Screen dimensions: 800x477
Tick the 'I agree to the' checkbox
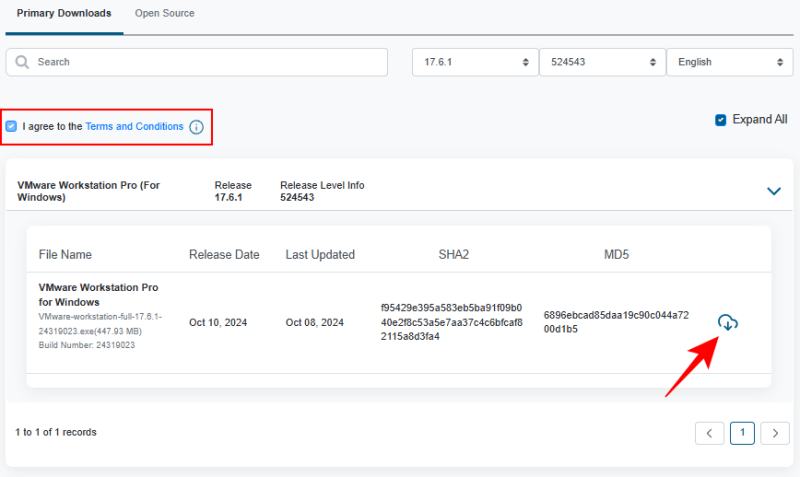pos(11,127)
